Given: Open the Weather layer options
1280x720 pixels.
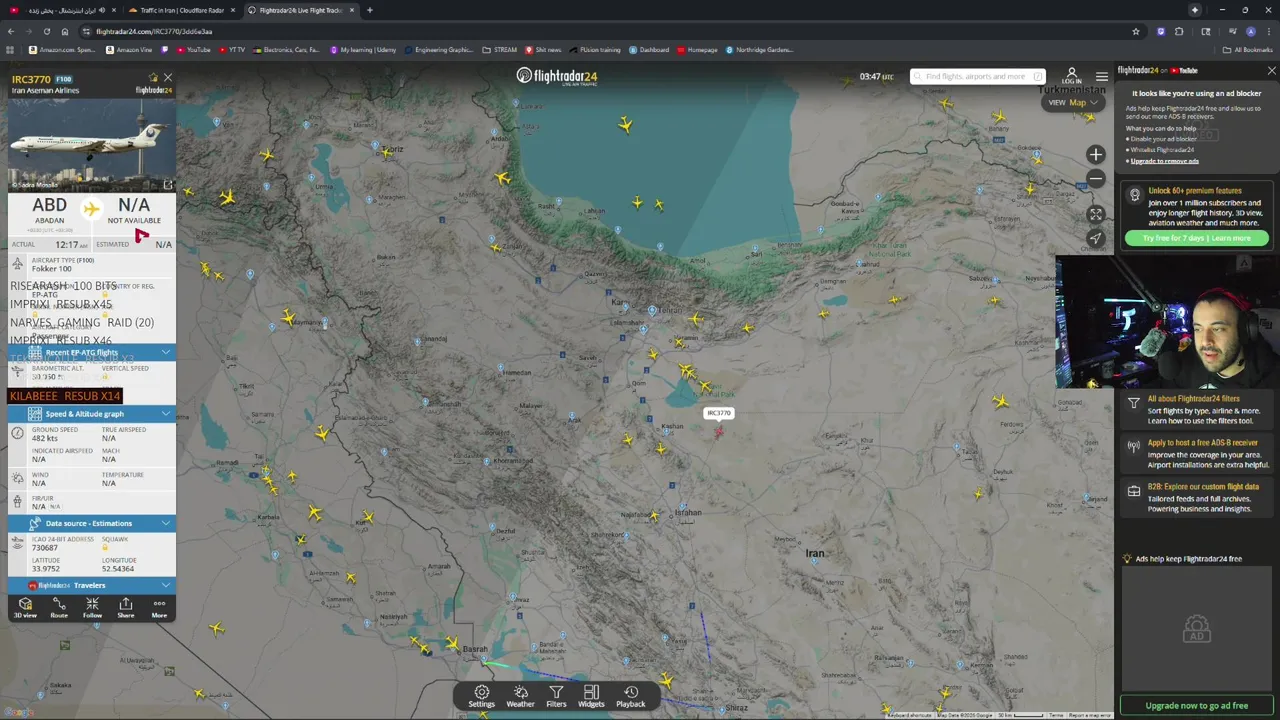Looking at the screenshot, I should click(x=520, y=697).
